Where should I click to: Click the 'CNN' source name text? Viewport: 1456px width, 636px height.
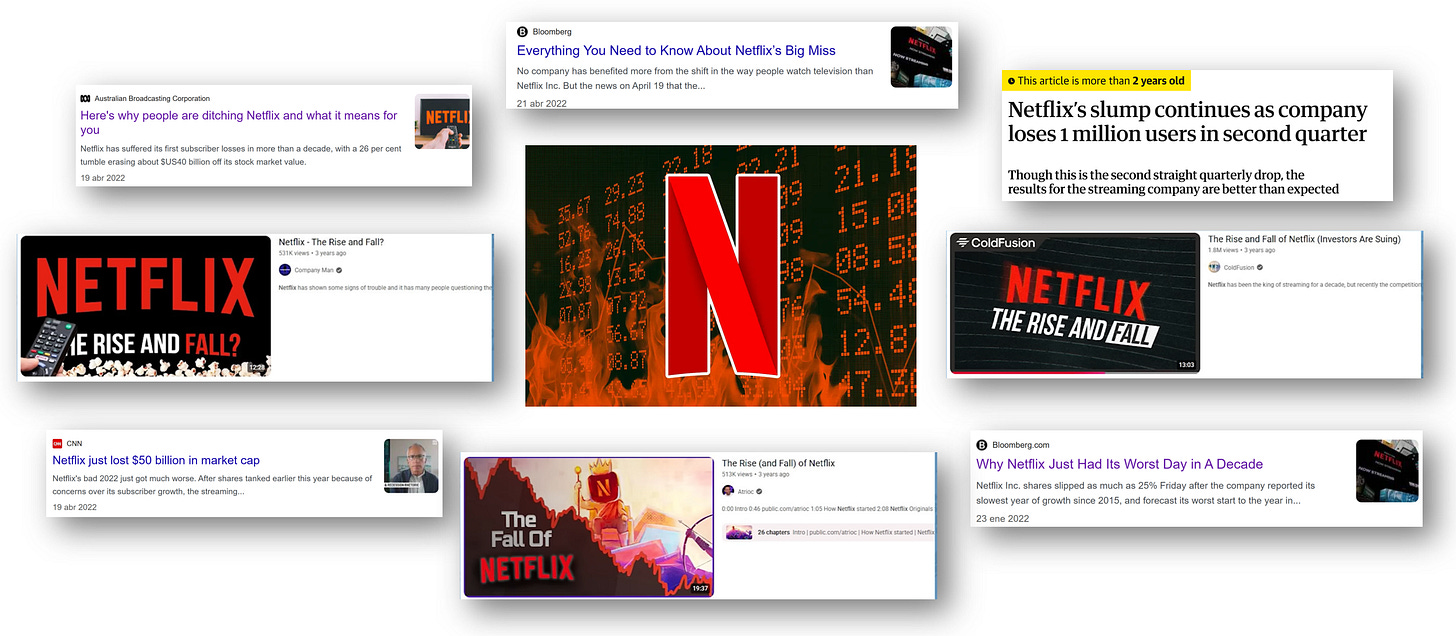point(75,443)
